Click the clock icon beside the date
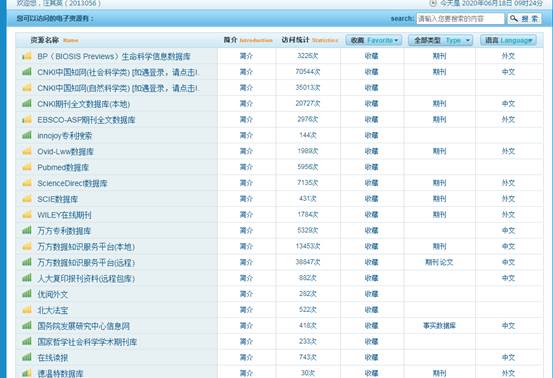The height and width of the screenshot is (378, 553). [433, 3]
